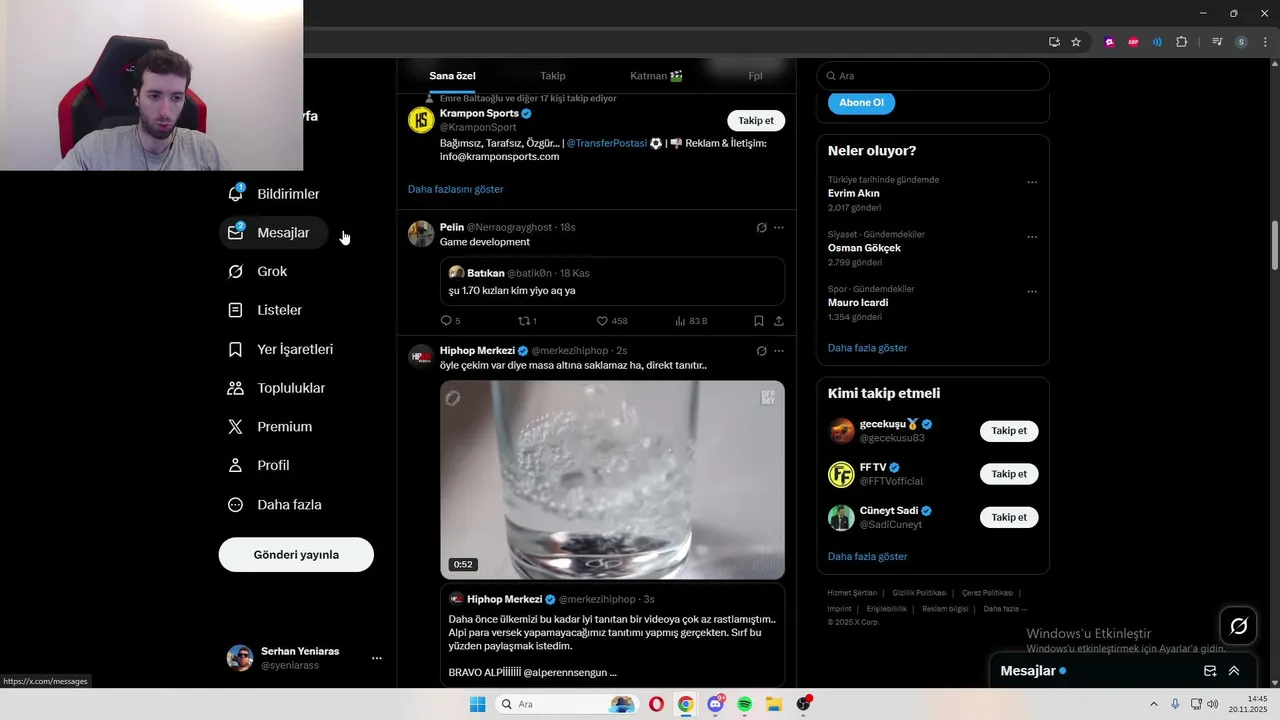Open Opera browser from taskbar

click(x=656, y=704)
